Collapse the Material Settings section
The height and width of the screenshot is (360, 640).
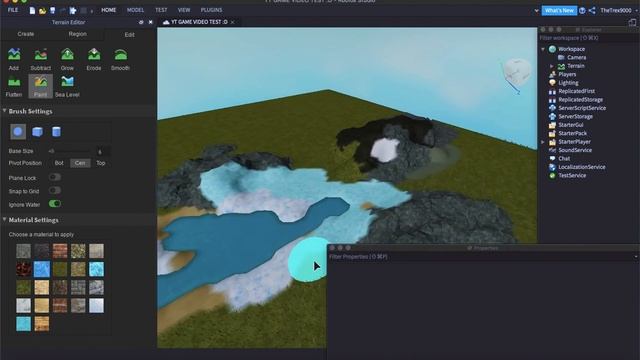(x=4, y=220)
